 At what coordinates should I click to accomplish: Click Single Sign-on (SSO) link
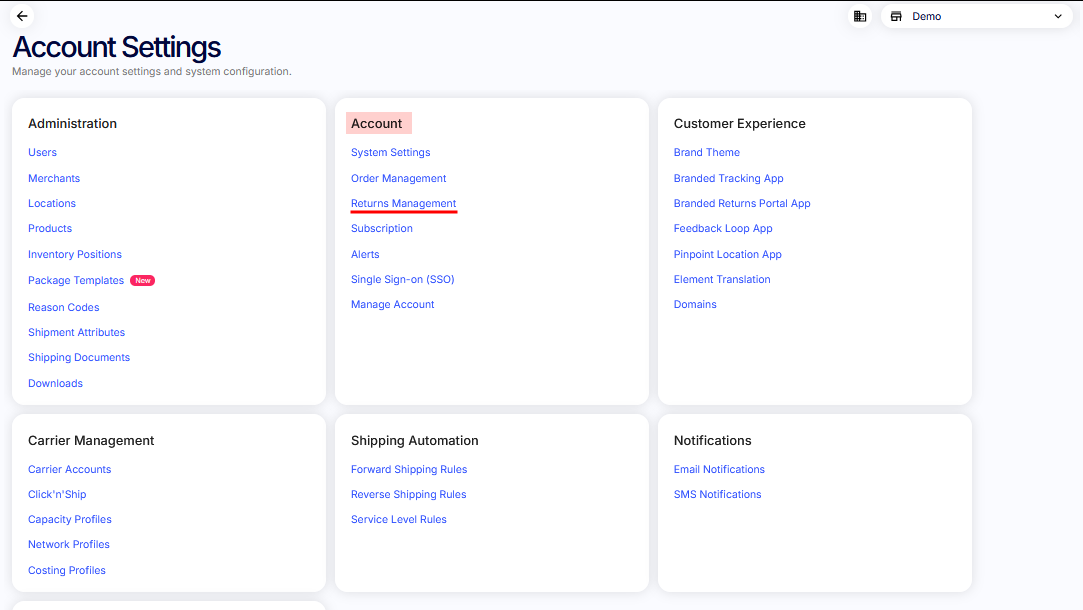click(402, 280)
